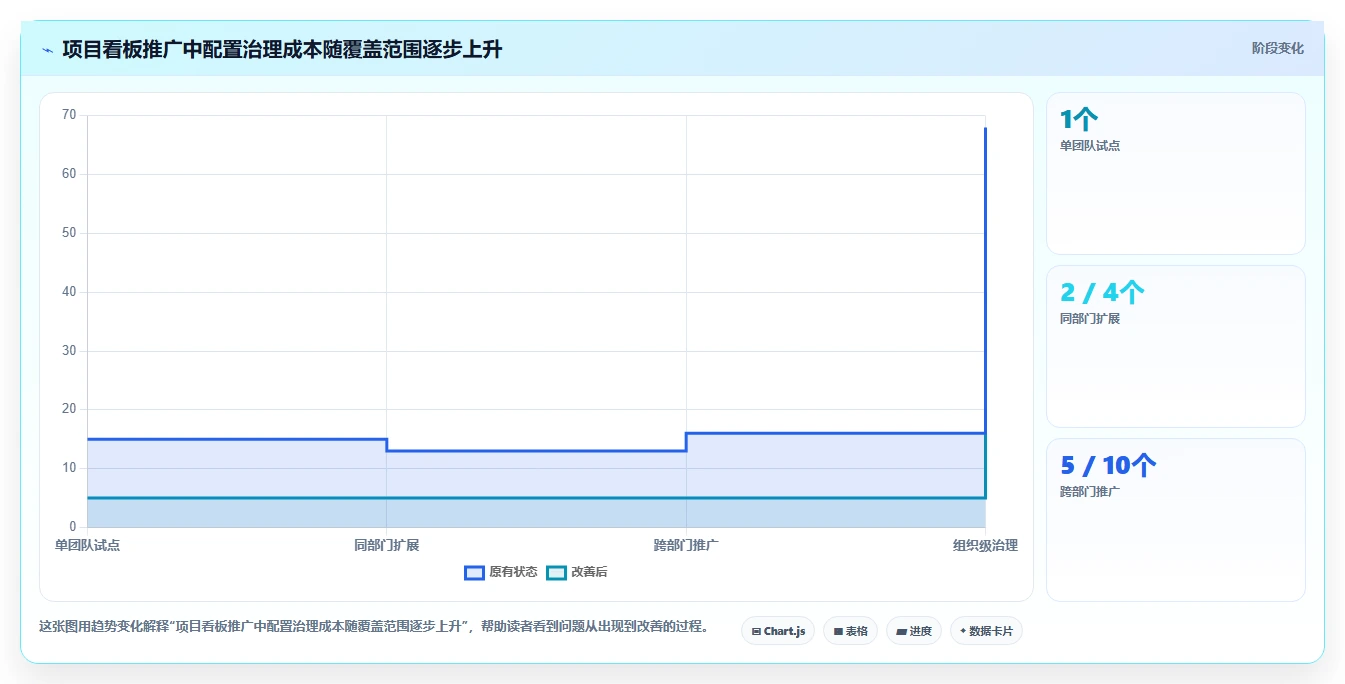Viewport: 1345px width, 684px height.
Task: Click the 组织级治理 x-axis label
Action: click(985, 545)
